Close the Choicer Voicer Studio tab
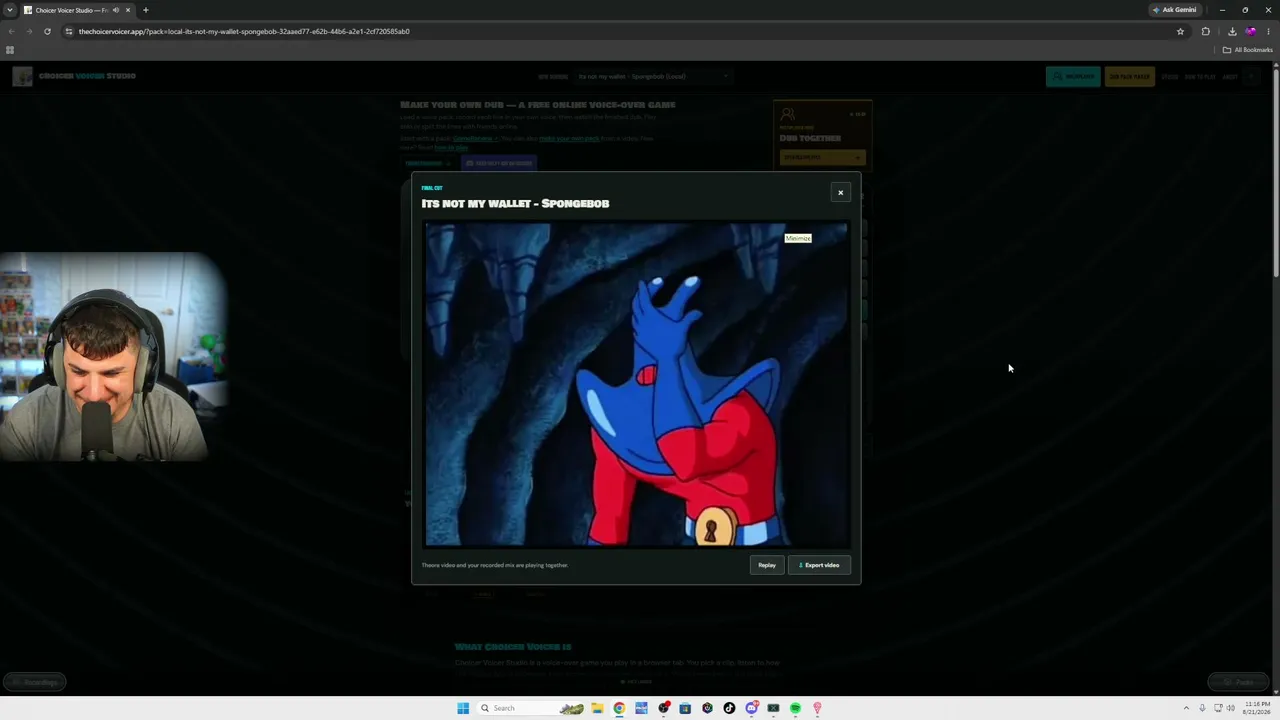 (128, 10)
